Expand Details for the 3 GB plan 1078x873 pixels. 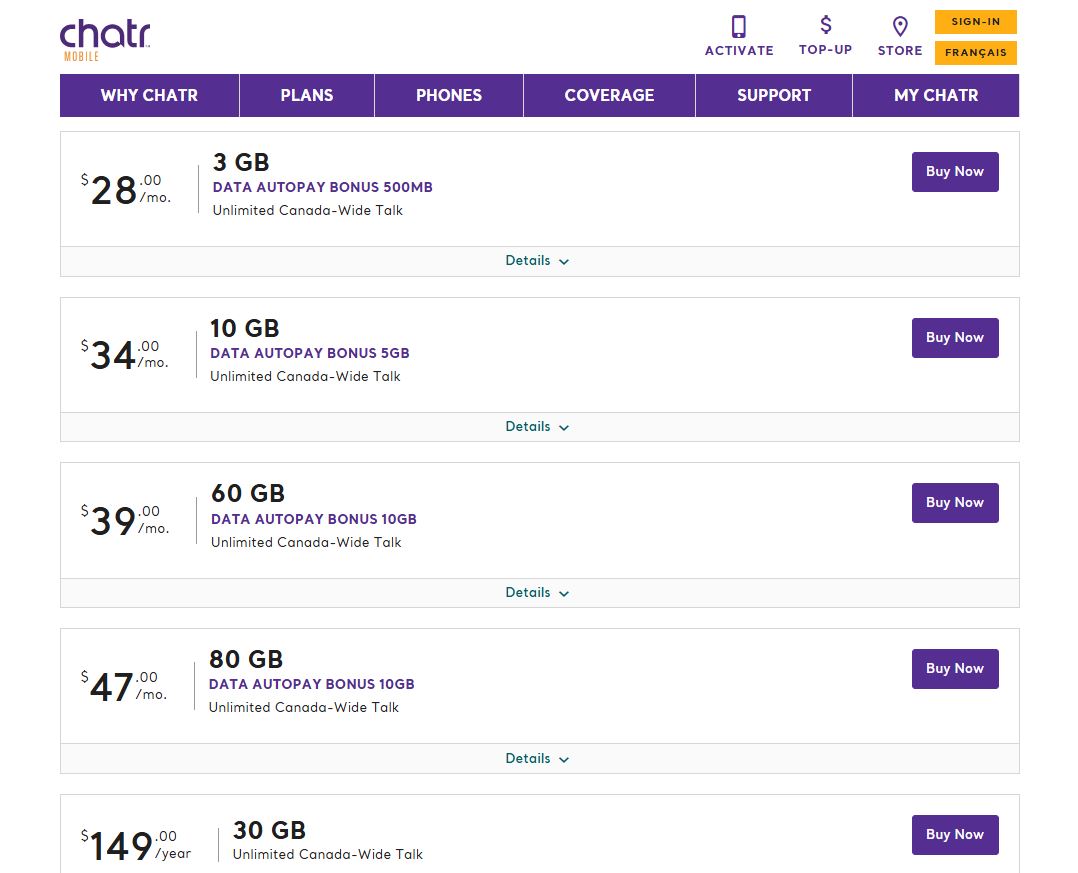[x=537, y=260]
